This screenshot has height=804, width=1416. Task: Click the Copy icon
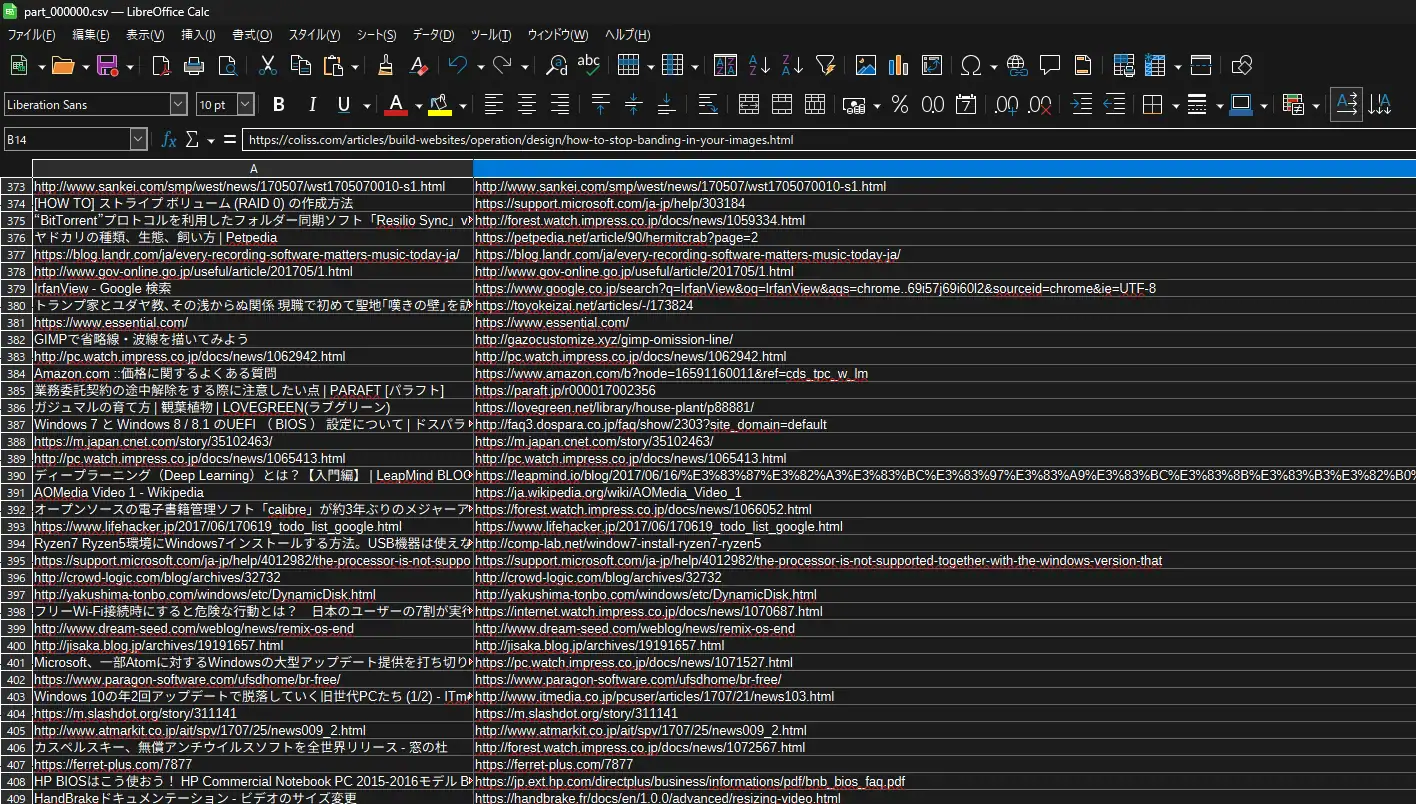[x=300, y=66]
